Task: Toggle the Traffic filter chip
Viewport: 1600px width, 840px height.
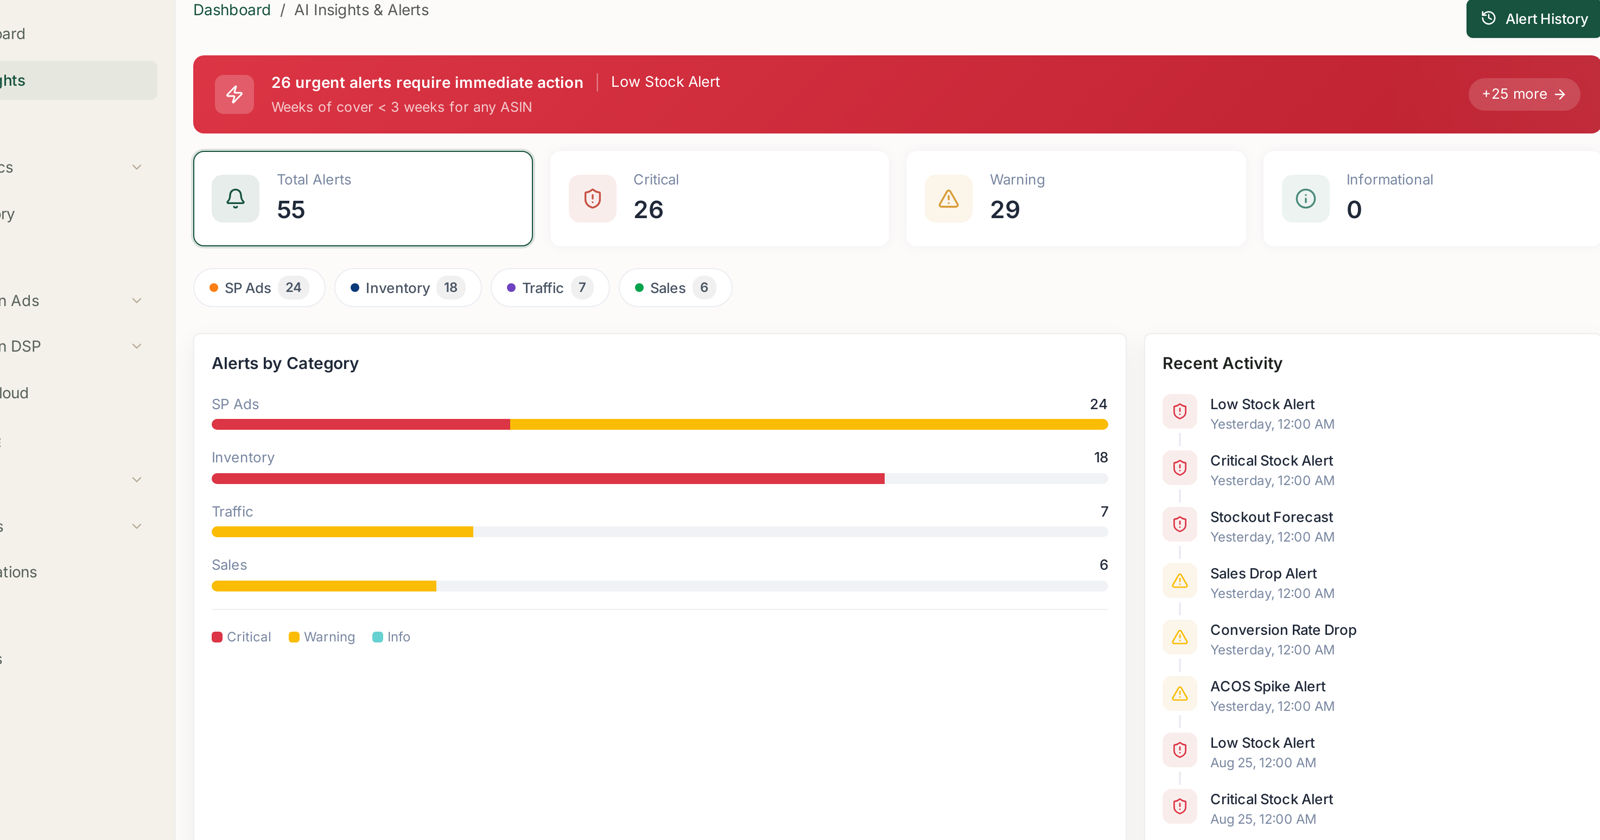Action: pos(550,288)
